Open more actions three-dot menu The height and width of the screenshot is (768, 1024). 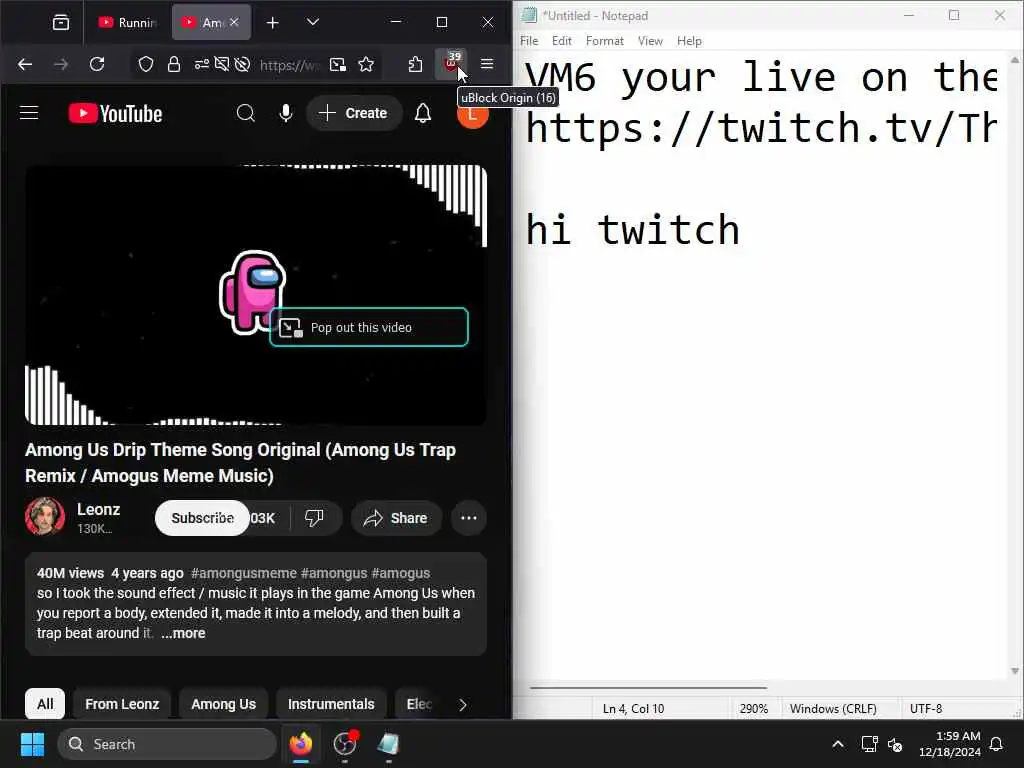(469, 518)
